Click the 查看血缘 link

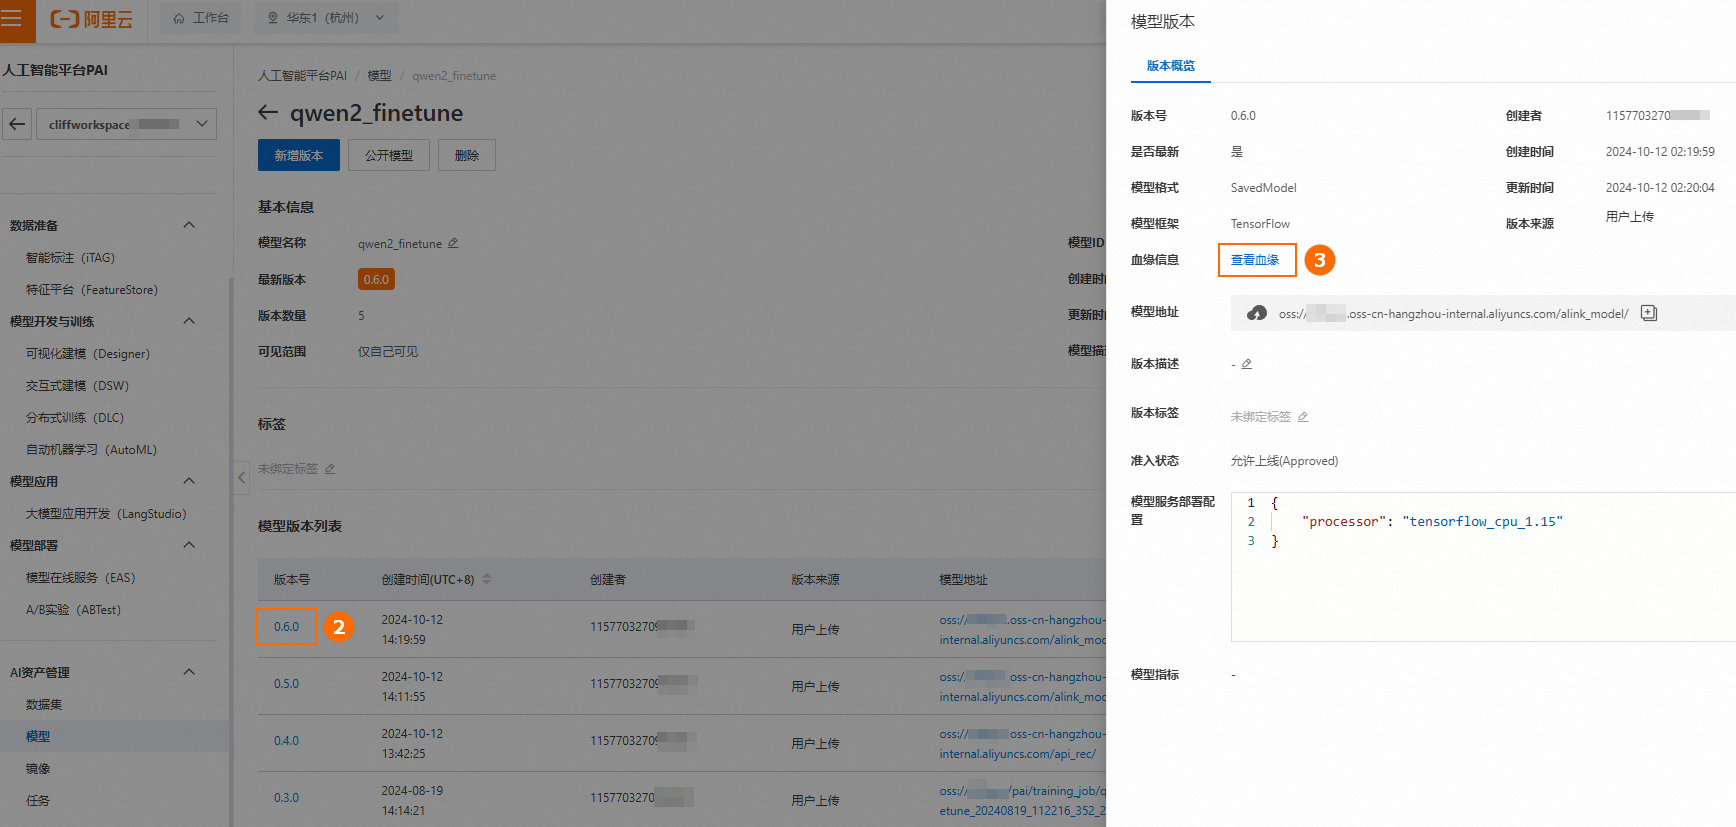pyautogui.click(x=1255, y=260)
